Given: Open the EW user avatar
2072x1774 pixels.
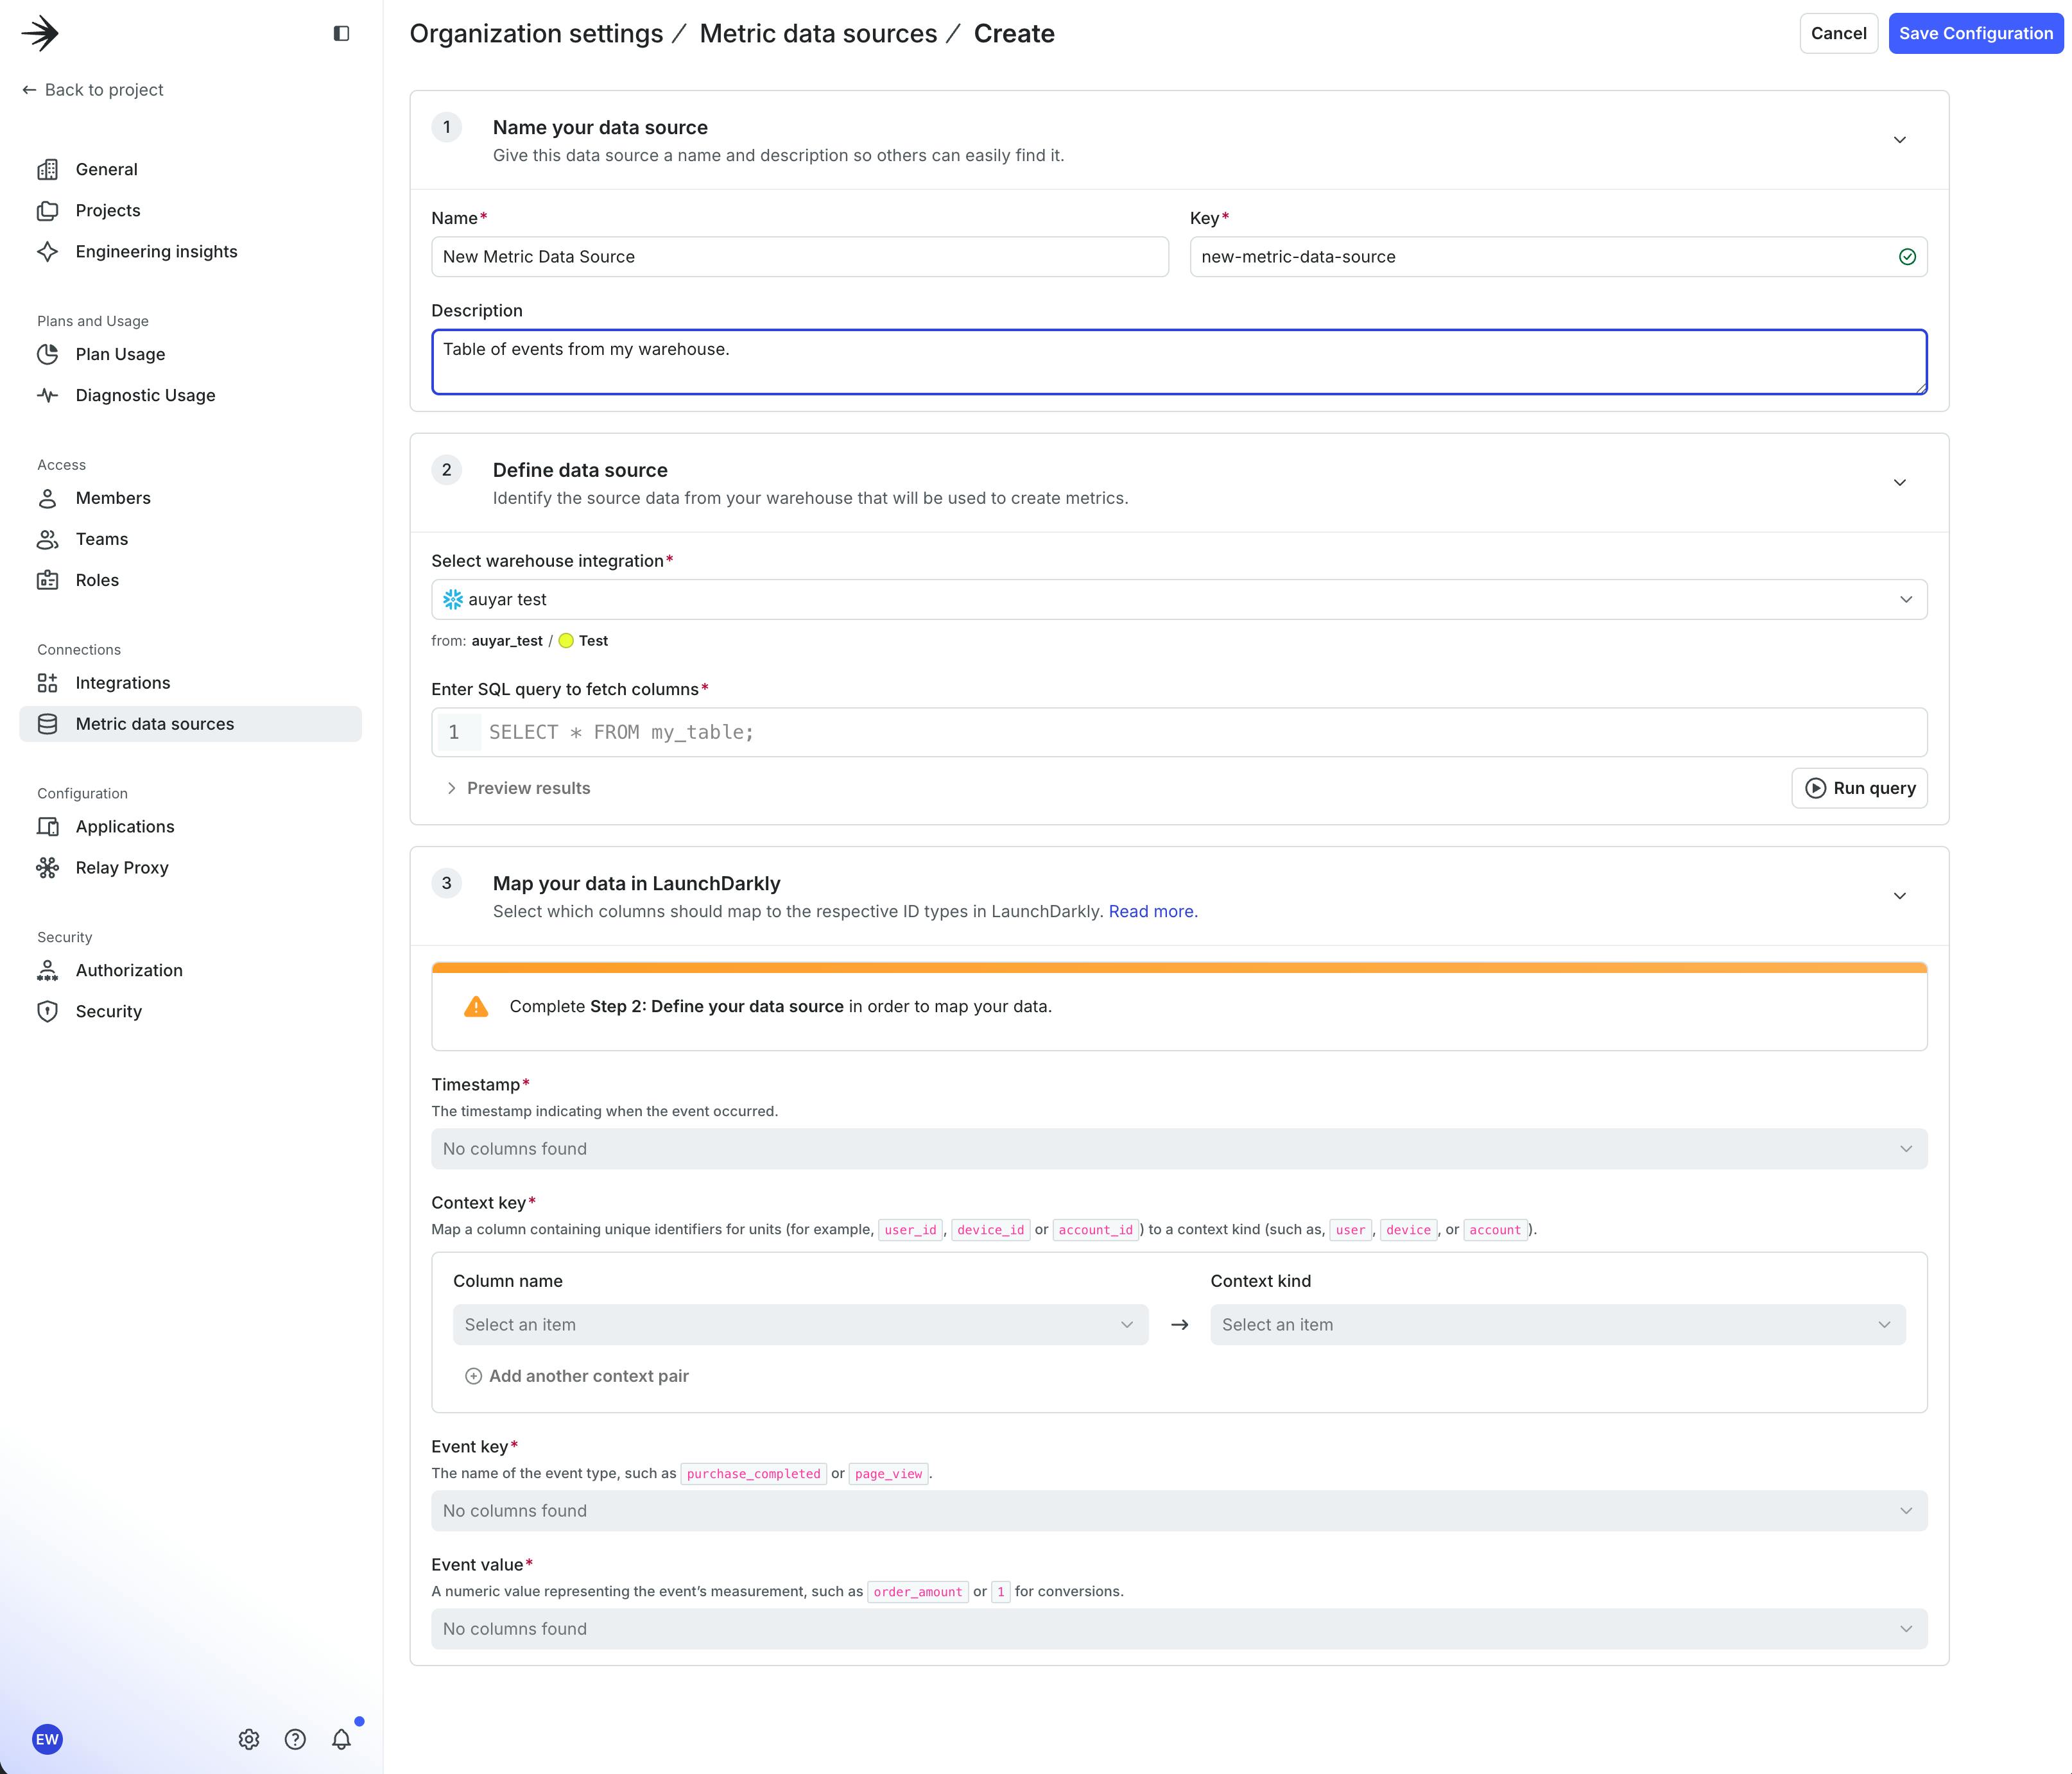Looking at the screenshot, I should tap(47, 1739).
